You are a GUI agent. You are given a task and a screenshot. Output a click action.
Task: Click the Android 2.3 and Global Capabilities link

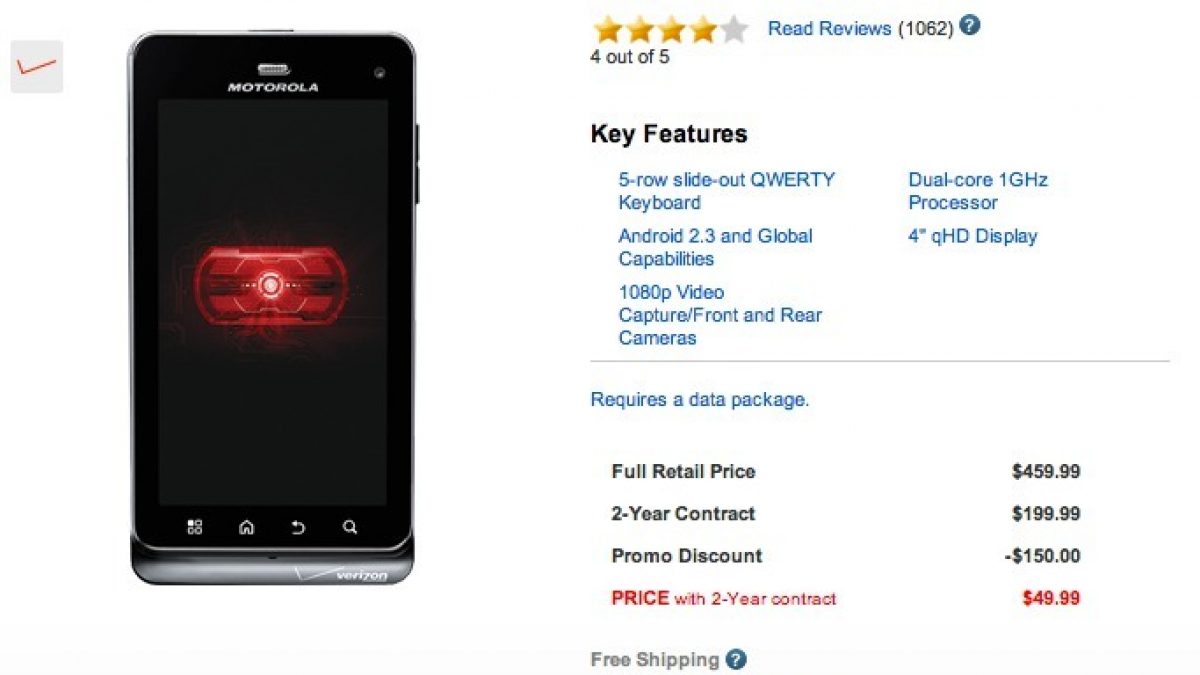pos(715,247)
